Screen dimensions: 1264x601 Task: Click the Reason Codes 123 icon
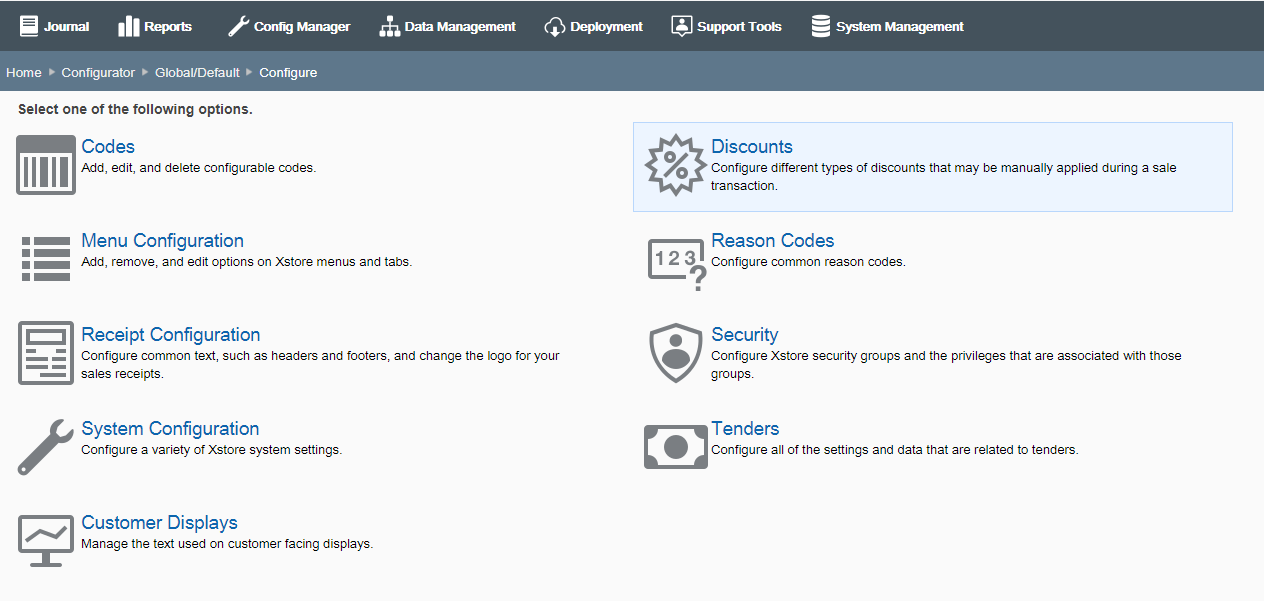tap(675, 263)
